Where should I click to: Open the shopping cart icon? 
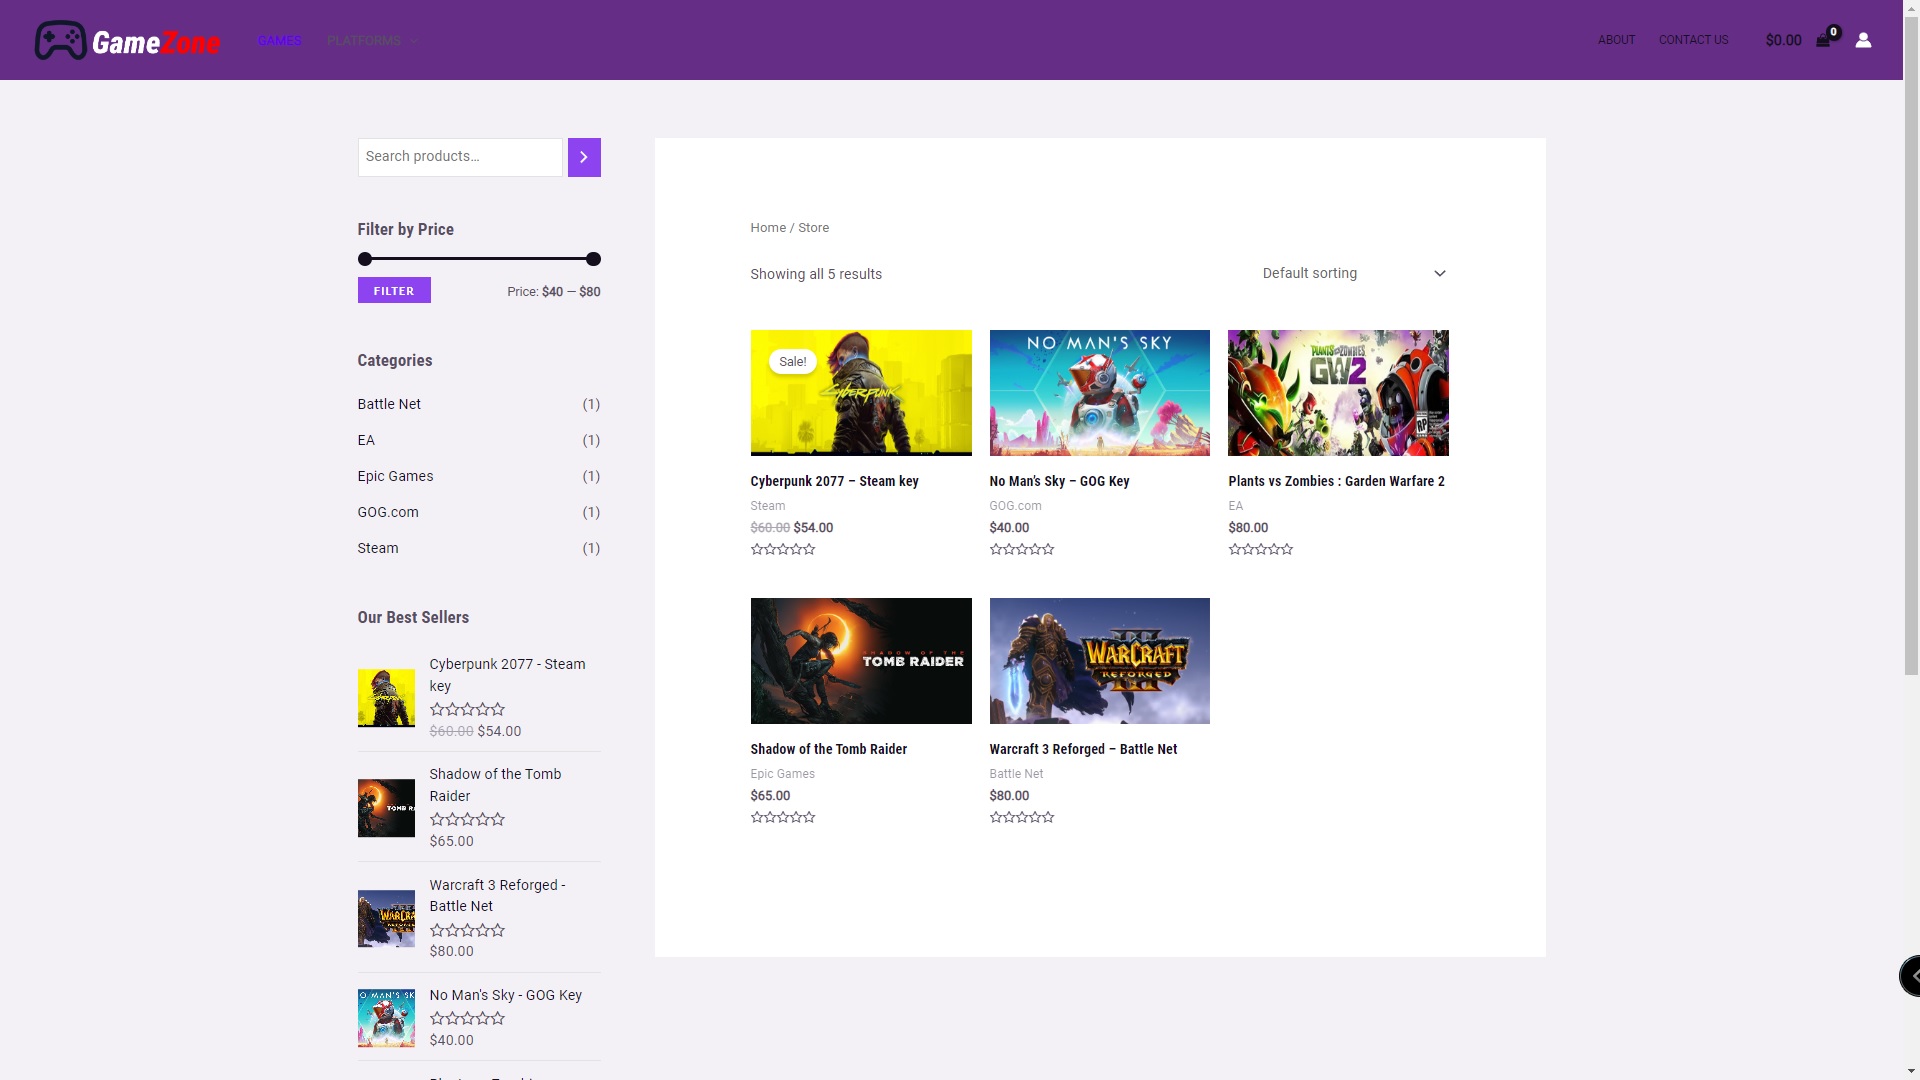(1823, 41)
